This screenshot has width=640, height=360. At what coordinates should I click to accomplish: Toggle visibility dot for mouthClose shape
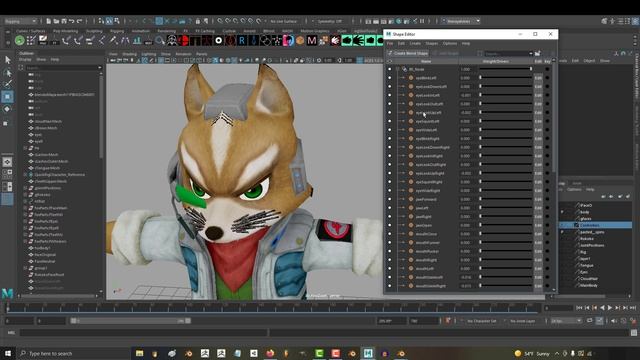click(x=389, y=234)
